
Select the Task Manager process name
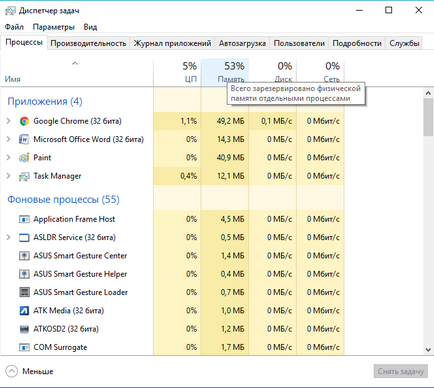click(x=57, y=176)
